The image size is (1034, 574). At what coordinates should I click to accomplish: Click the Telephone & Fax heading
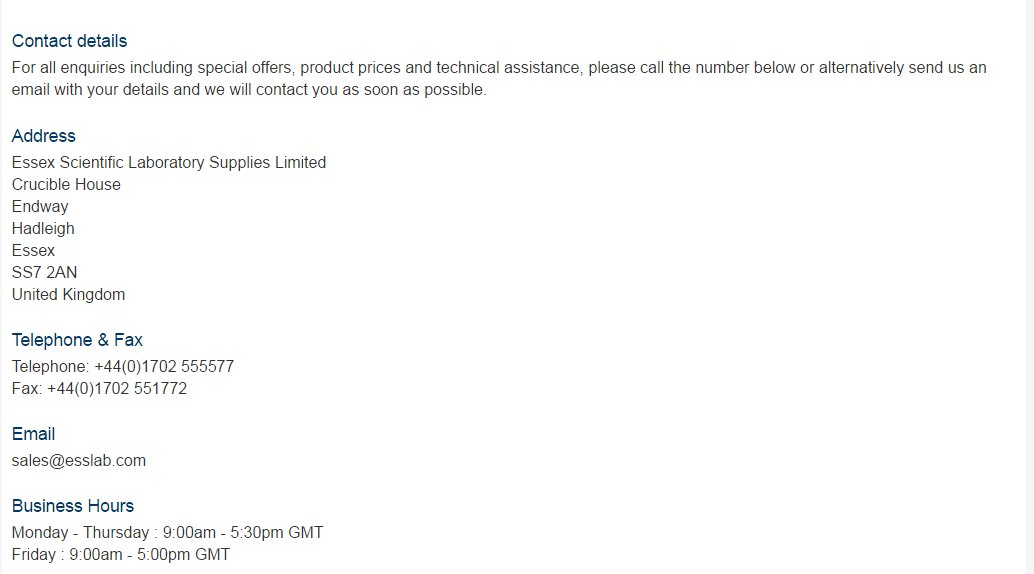coord(77,340)
